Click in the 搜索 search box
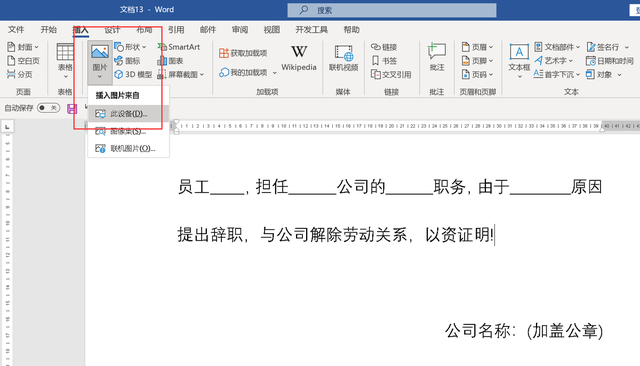640x366 pixels. [392, 10]
